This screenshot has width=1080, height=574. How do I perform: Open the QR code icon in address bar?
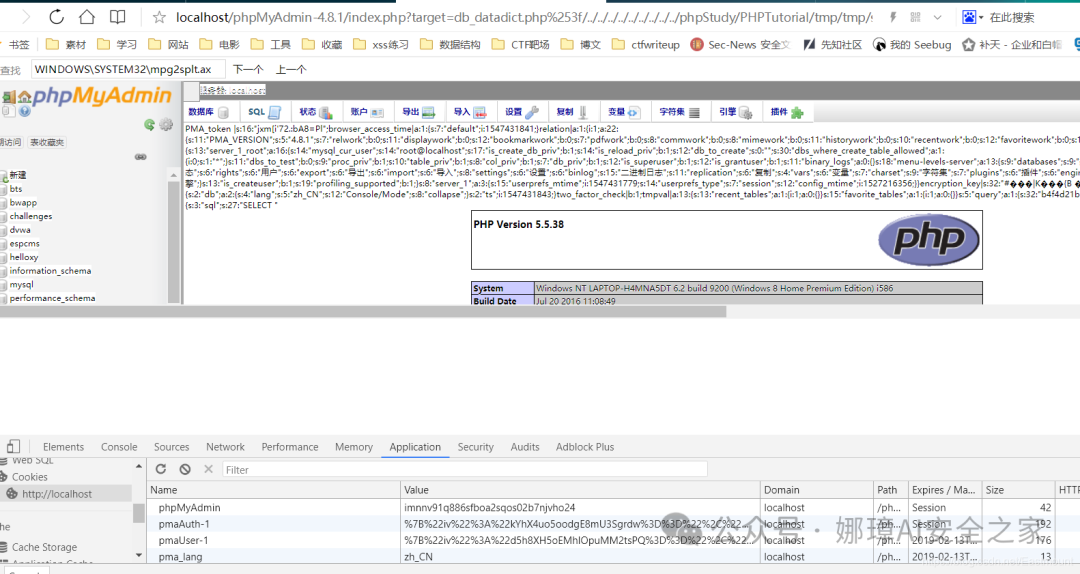pyautogui.click(x=915, y=17)
